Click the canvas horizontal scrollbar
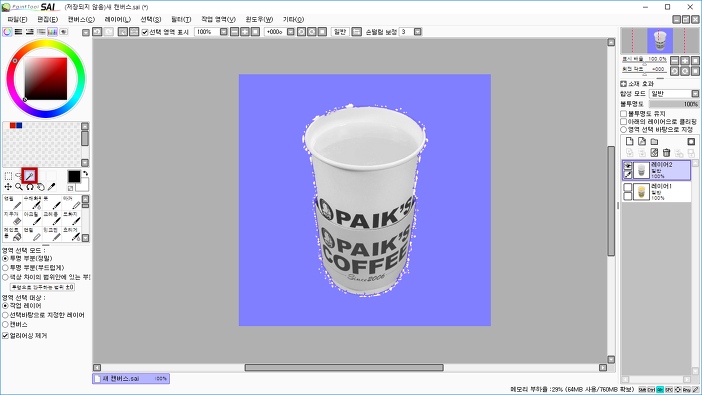 (x=344, y=368)
